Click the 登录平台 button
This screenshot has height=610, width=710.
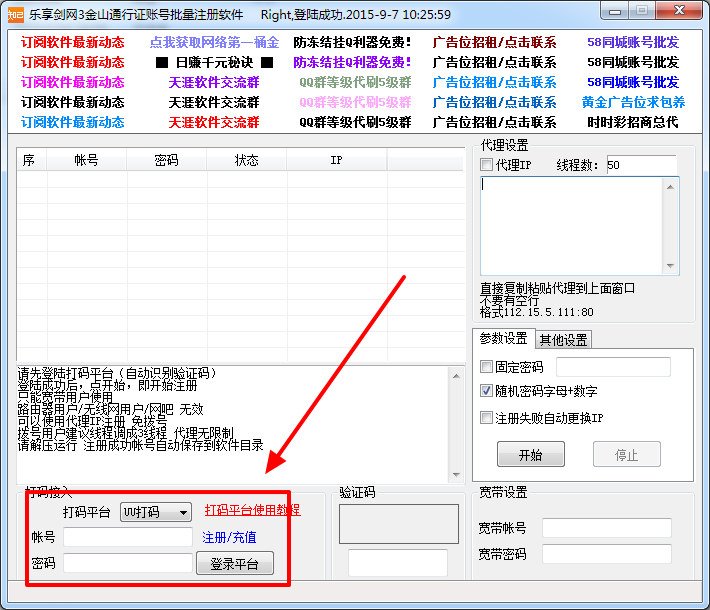235,563
